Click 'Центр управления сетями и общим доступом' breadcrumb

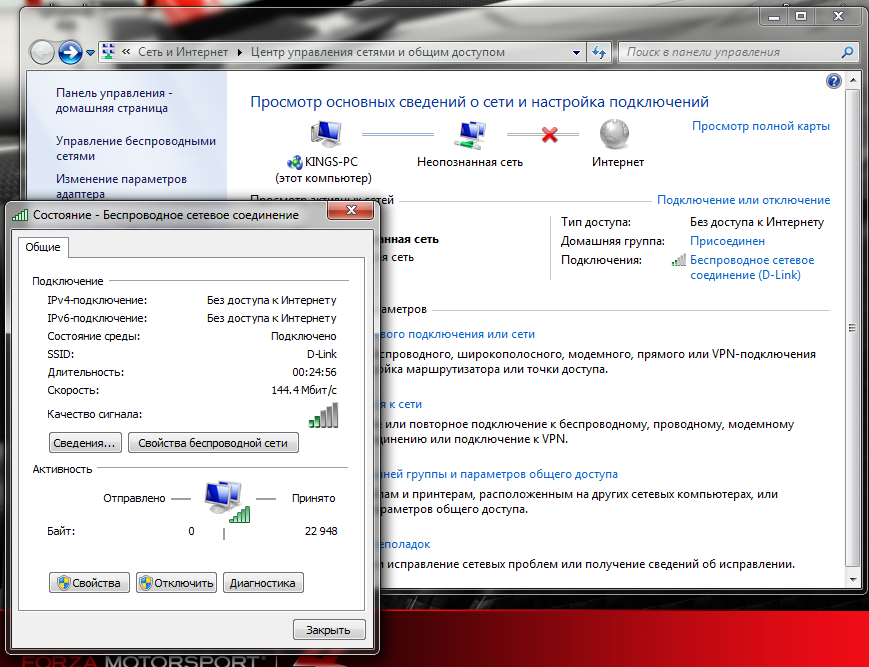click(377, 52)
